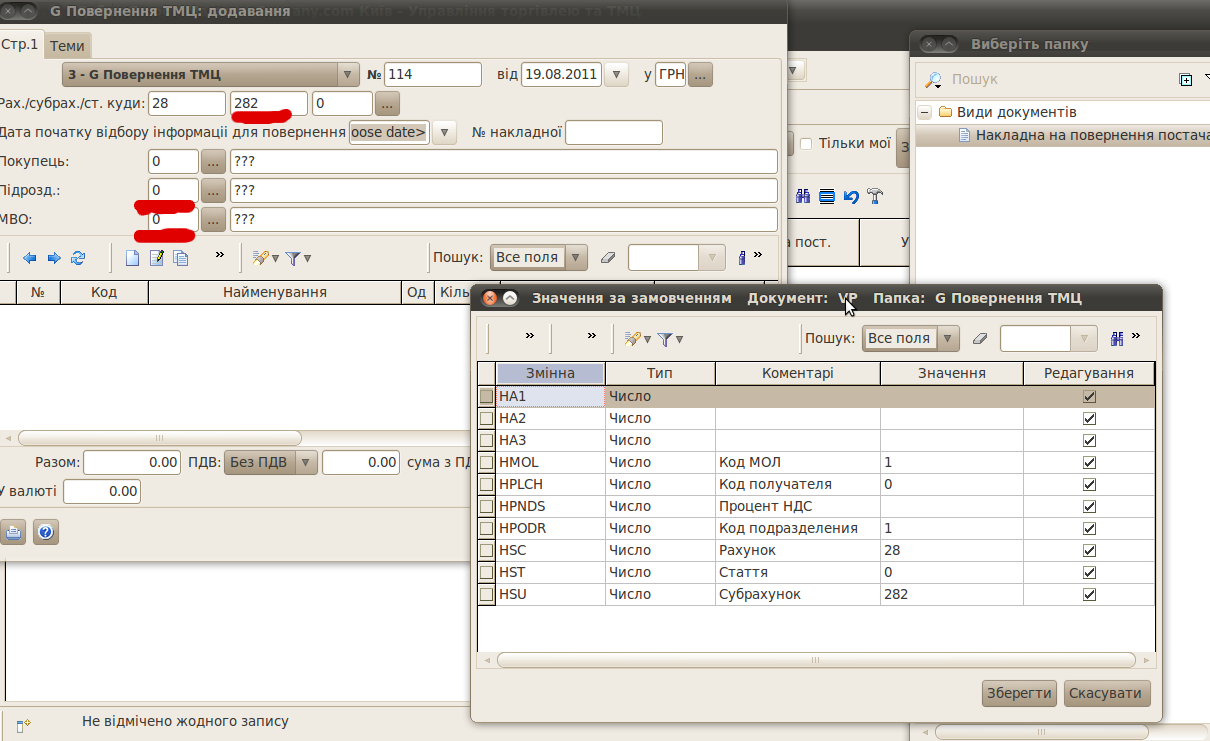Image resolution: width=1210 pixels, height=741 pixels.
Task: Select 'Накладна на повернення постачальнику' tree item
Action: click(x=1092, y=135)
